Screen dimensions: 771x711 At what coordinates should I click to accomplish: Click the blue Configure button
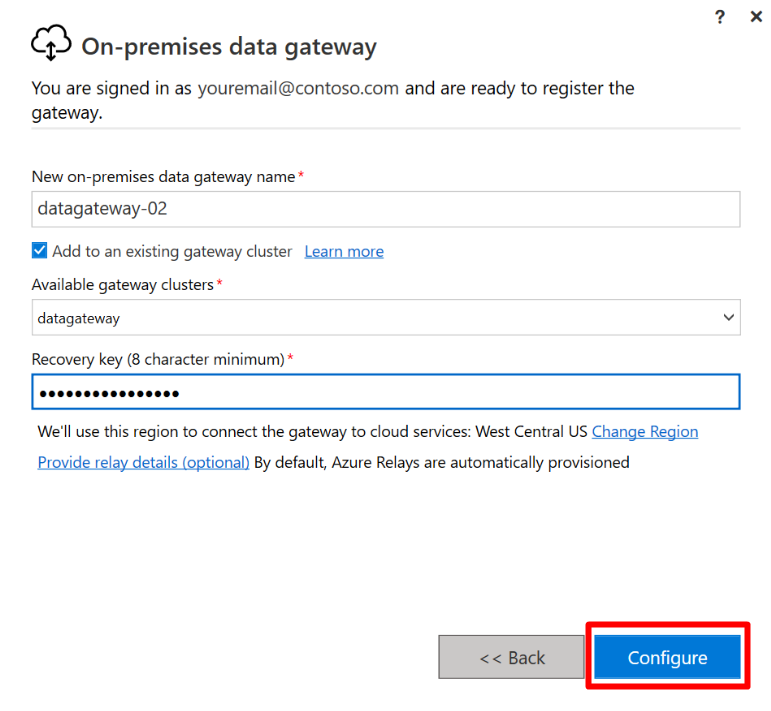667,657
